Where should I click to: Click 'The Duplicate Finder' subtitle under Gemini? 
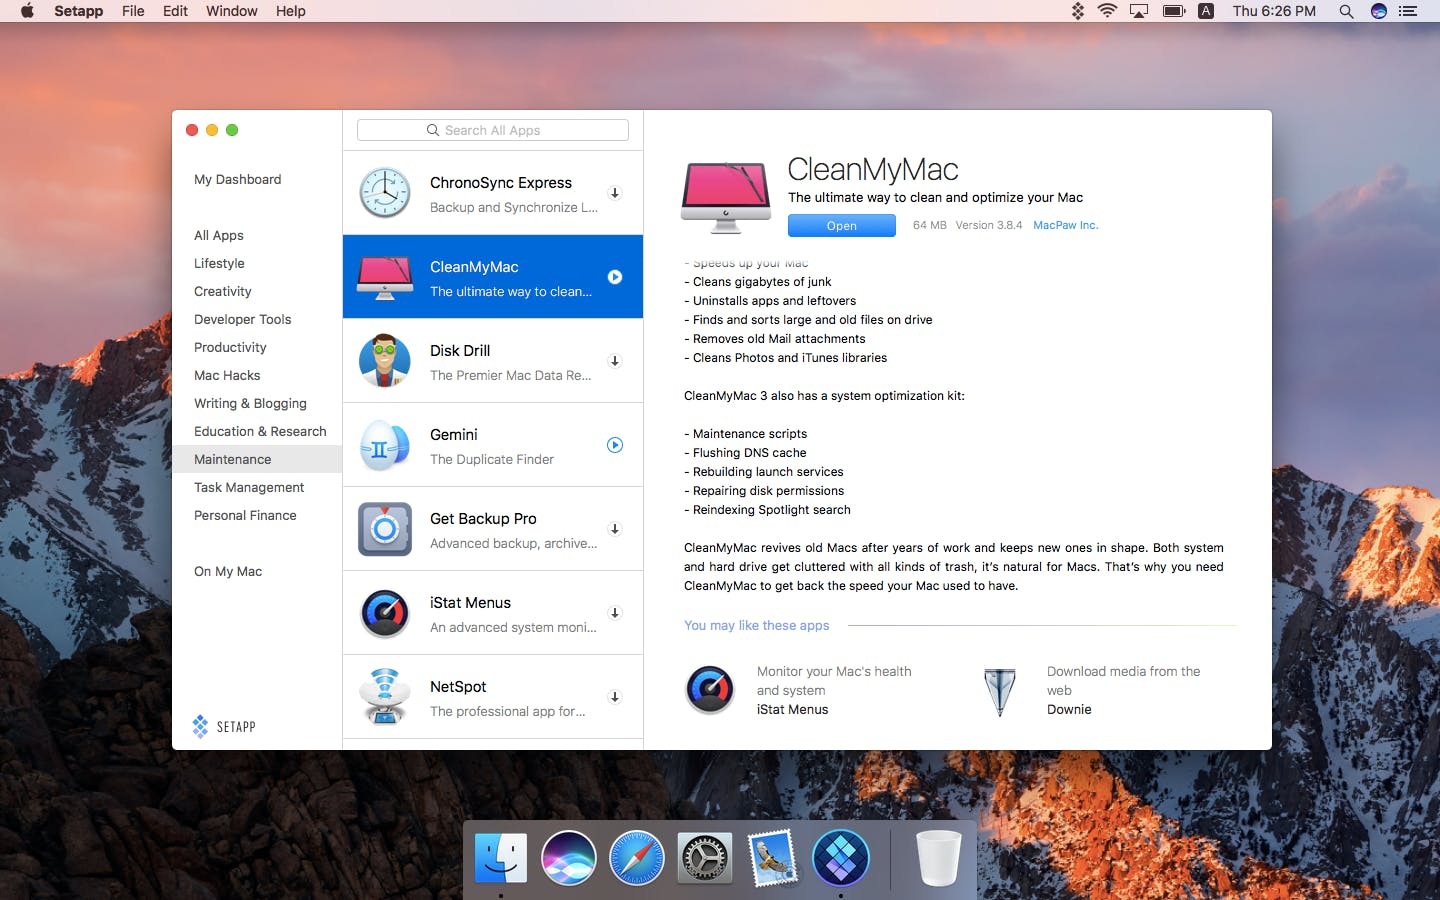(492, 459)
